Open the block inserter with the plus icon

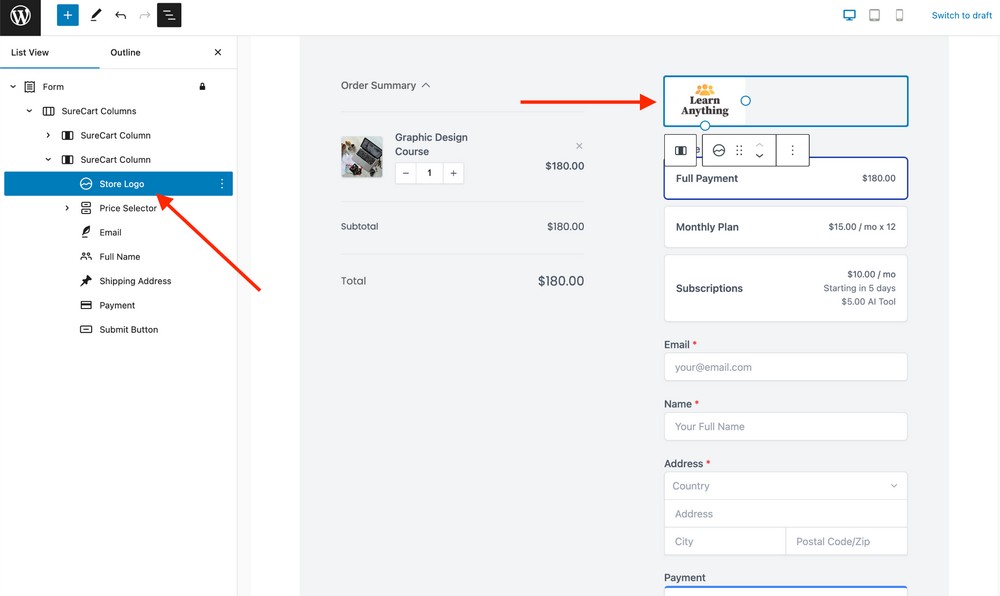coord(66,15)
